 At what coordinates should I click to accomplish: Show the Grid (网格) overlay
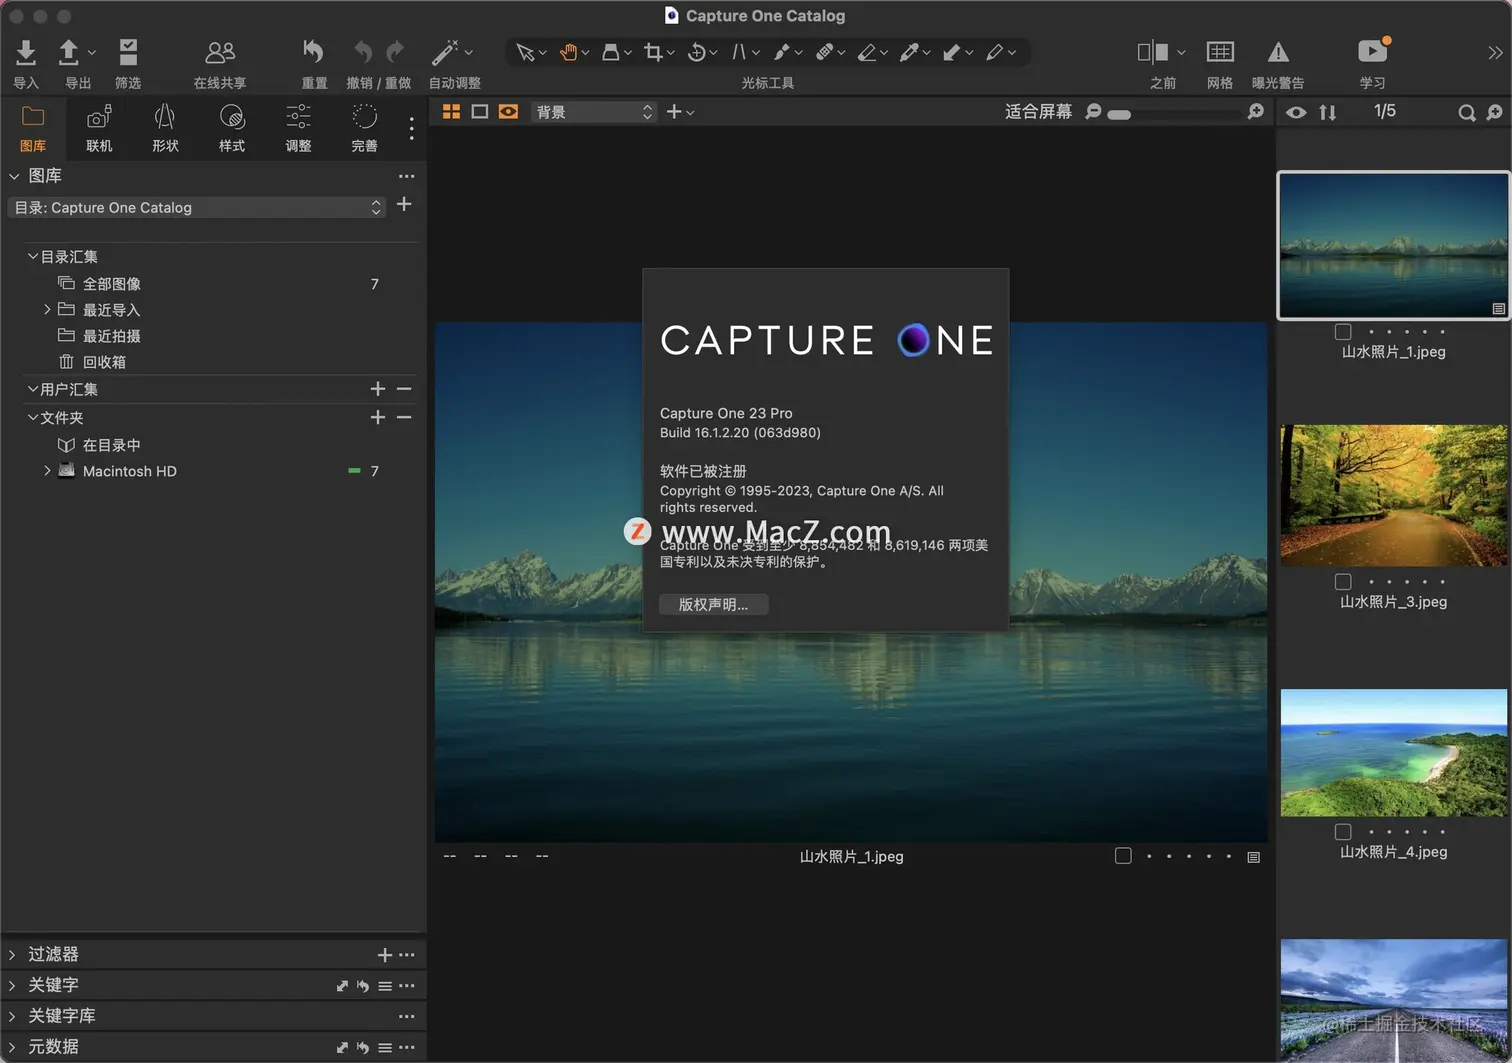tap(1220, 52)
